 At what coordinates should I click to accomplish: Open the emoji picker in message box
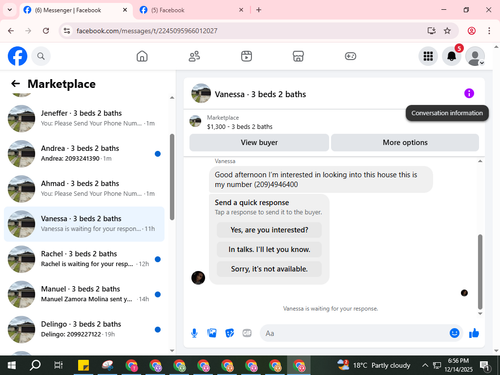point(454,333)
